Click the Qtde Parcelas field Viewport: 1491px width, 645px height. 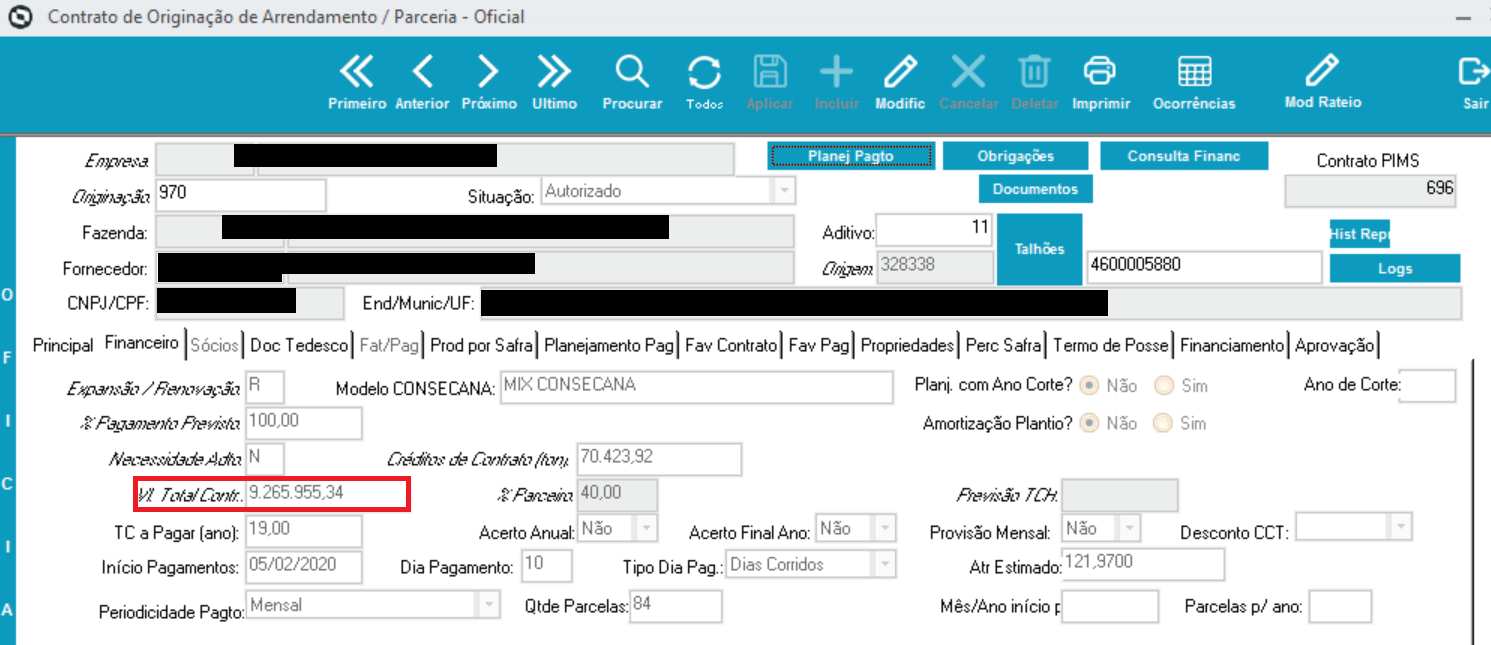675,606
